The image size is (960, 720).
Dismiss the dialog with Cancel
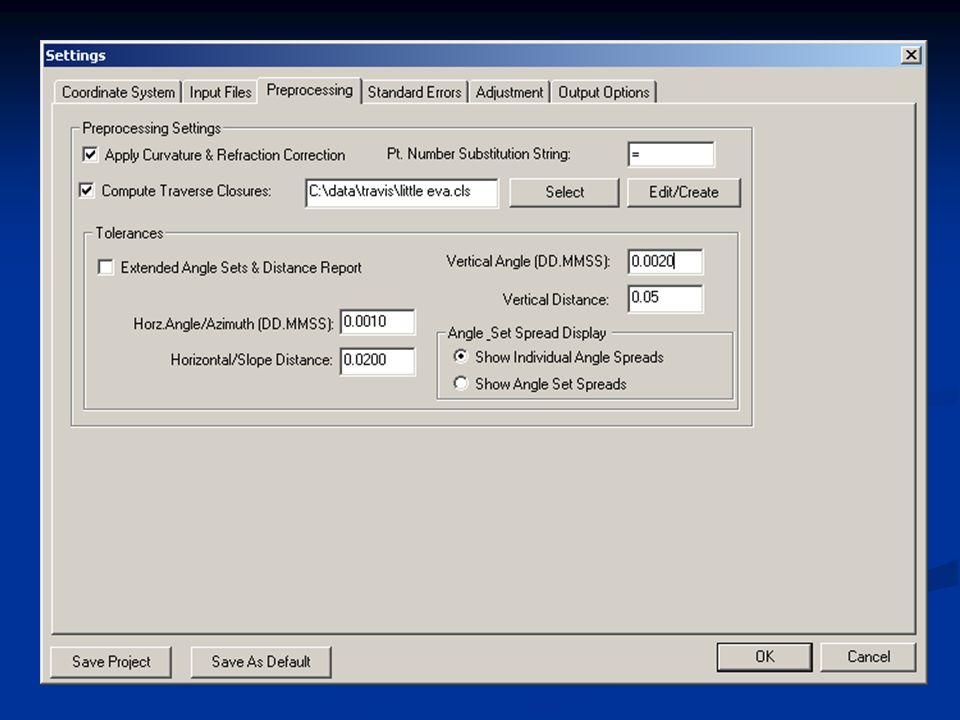point(868,657)
